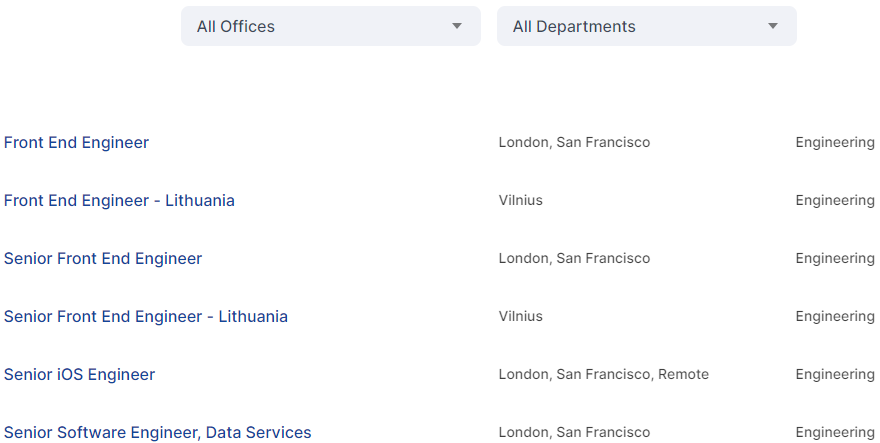880x443 pixels.
Task: Click location text beside Senior Front End Engineer
Action: tap(574, 258)
